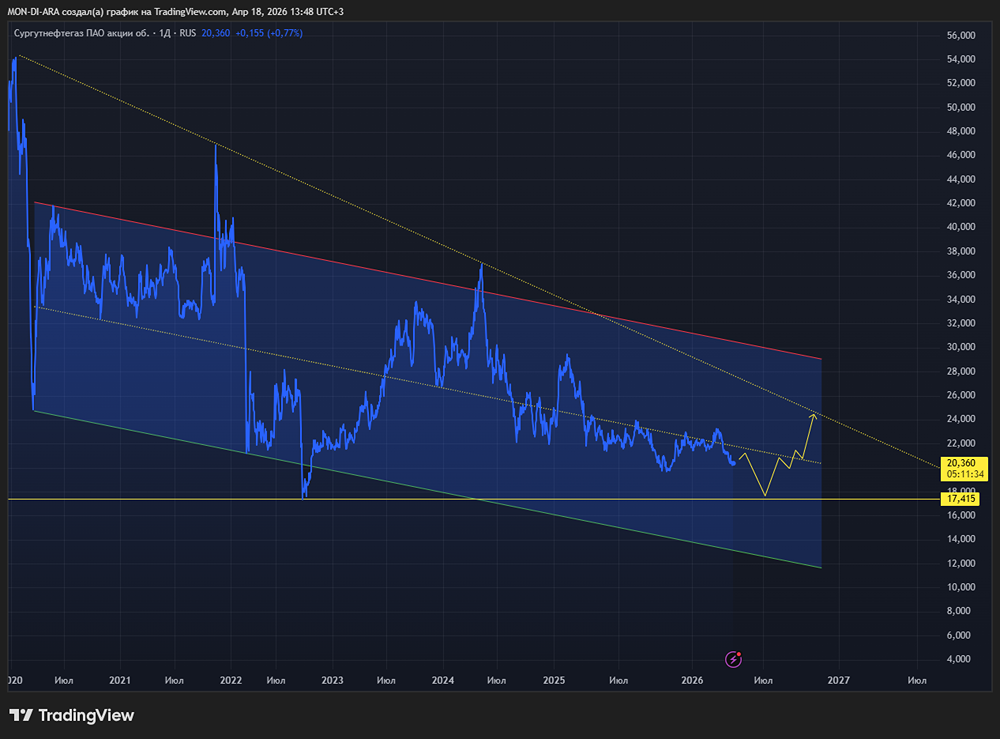Screen dimensions: 1000x739
Task: Click the 14,000 price axis label
Action: 961,539
